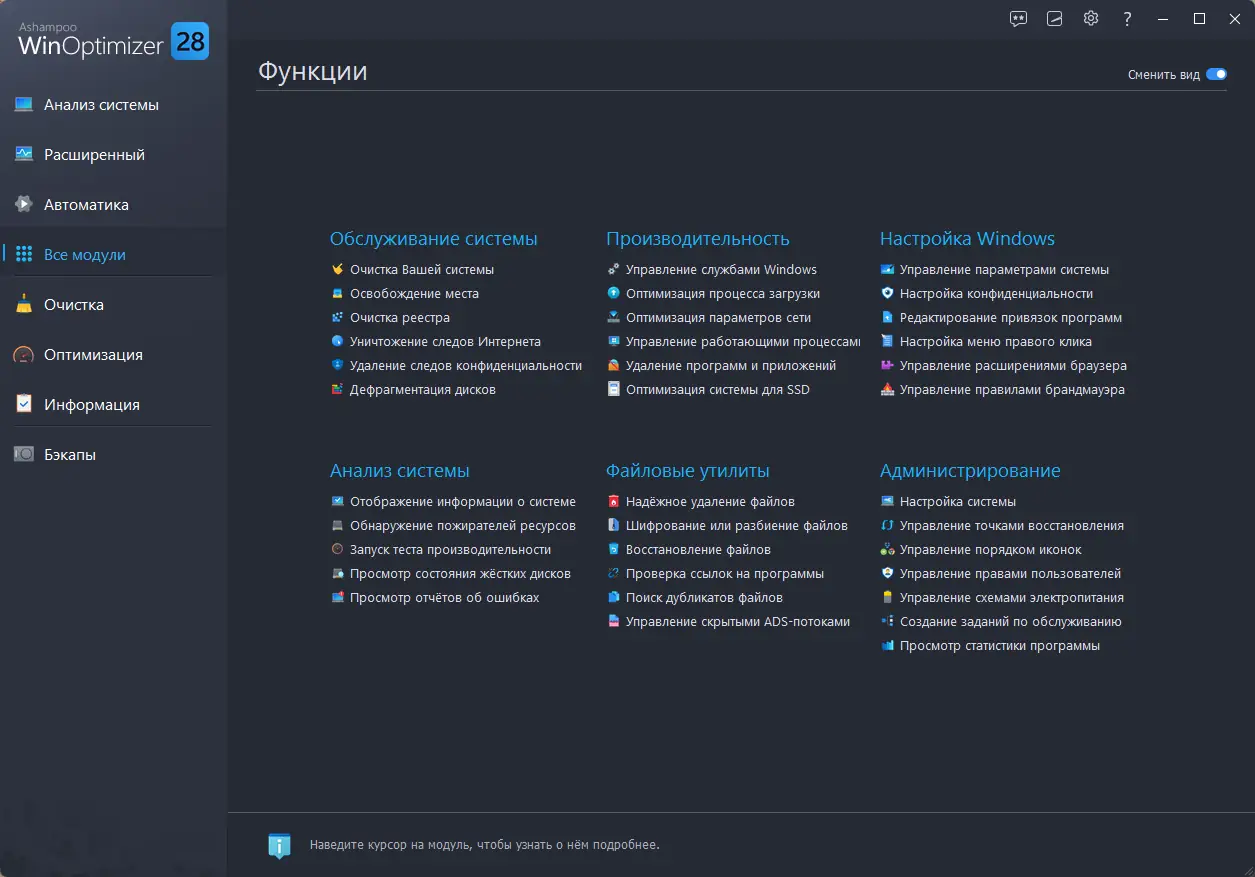Open the Информация sidebar section
The image size is (1255, 877).
113,405
